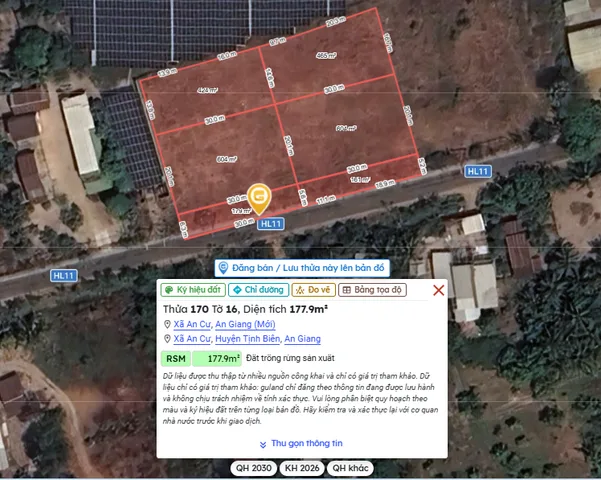The height and width of the screenshot is (480, 601).
Task: Open An Giang (Mới) link
Action: pos(245,324)
